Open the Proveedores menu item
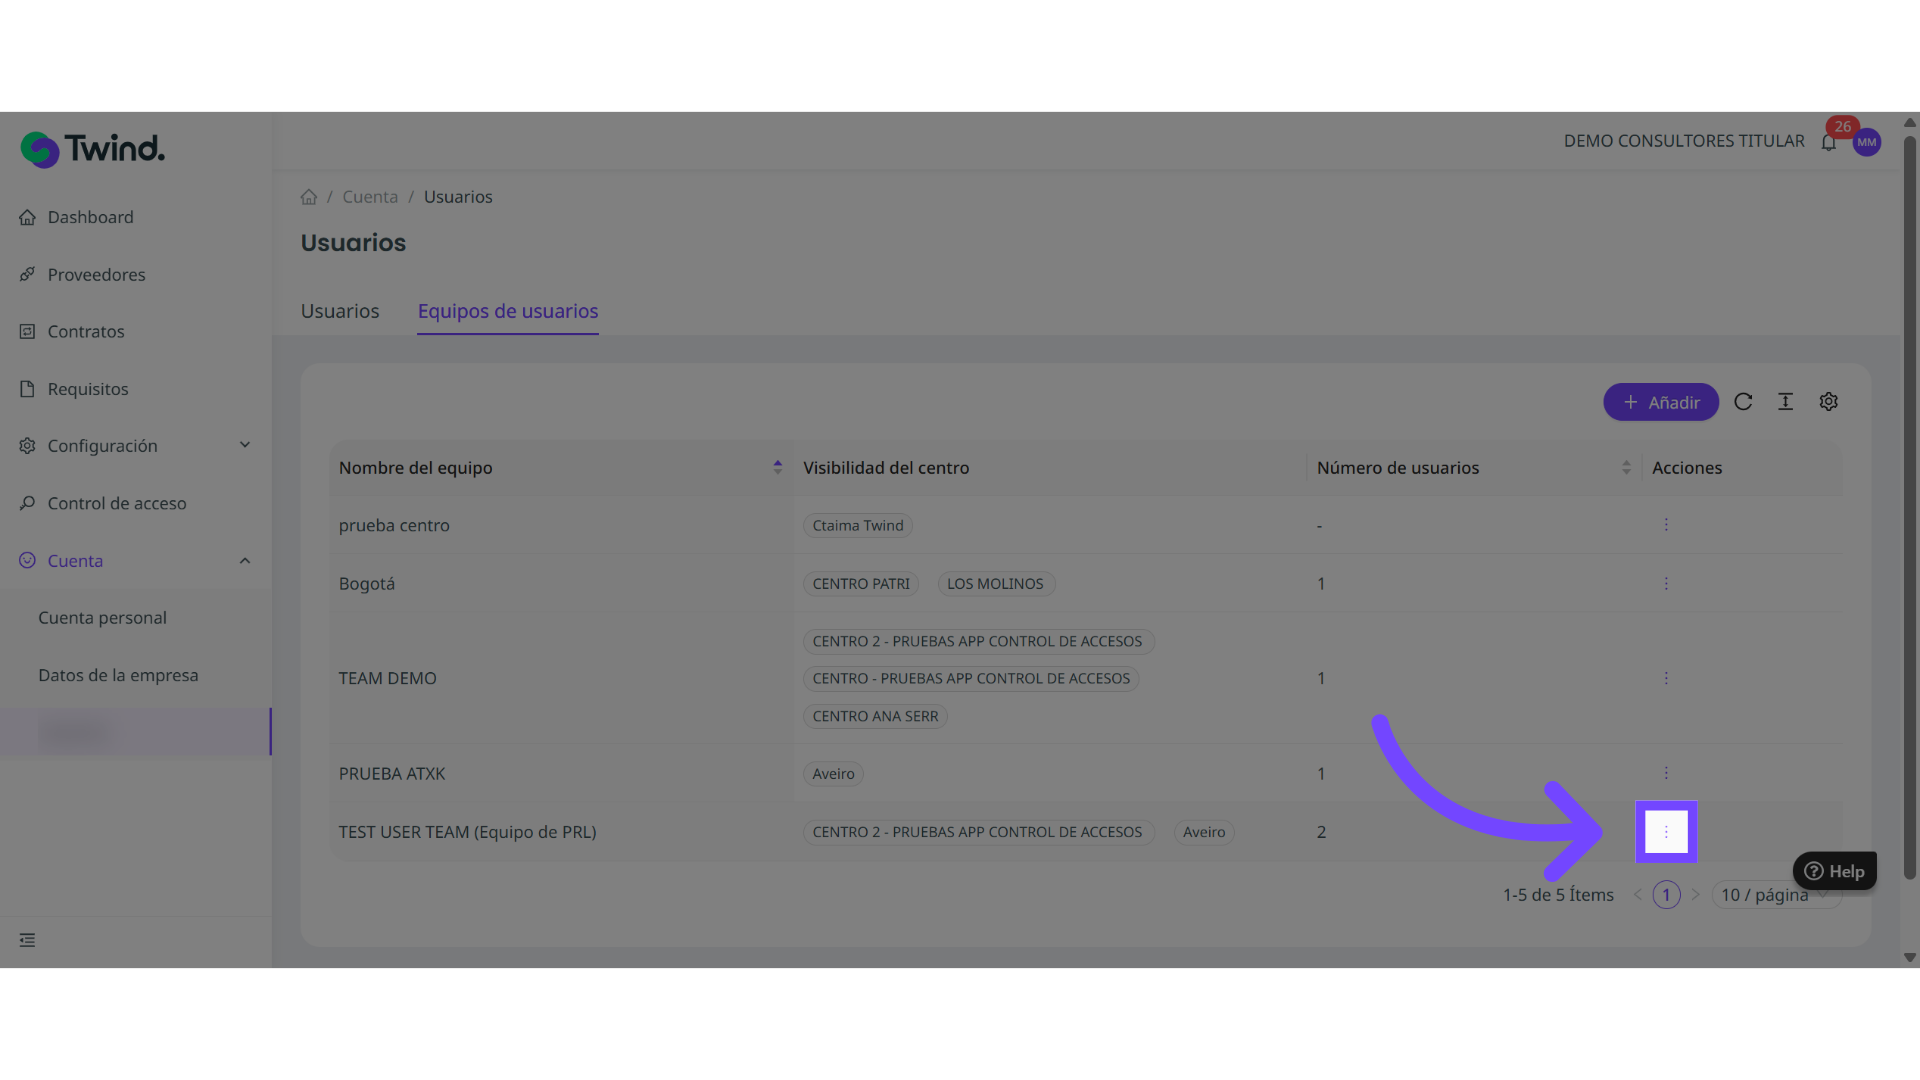Screen dimensions: 1920x1080 [x=96, y=274]
